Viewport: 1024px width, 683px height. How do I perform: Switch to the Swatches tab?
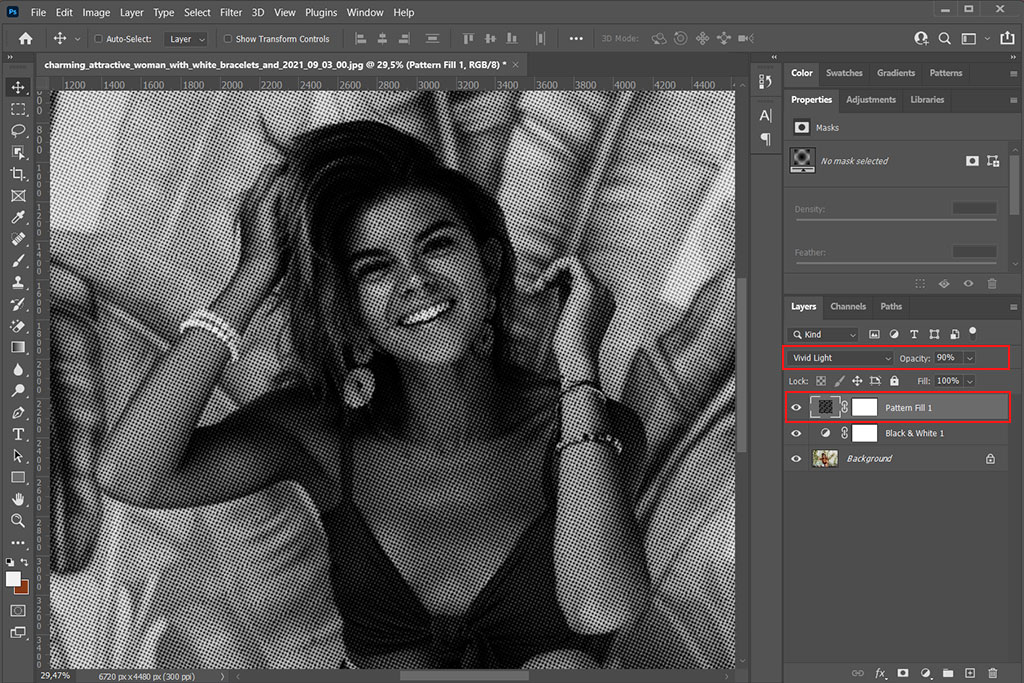pos(844,72)
